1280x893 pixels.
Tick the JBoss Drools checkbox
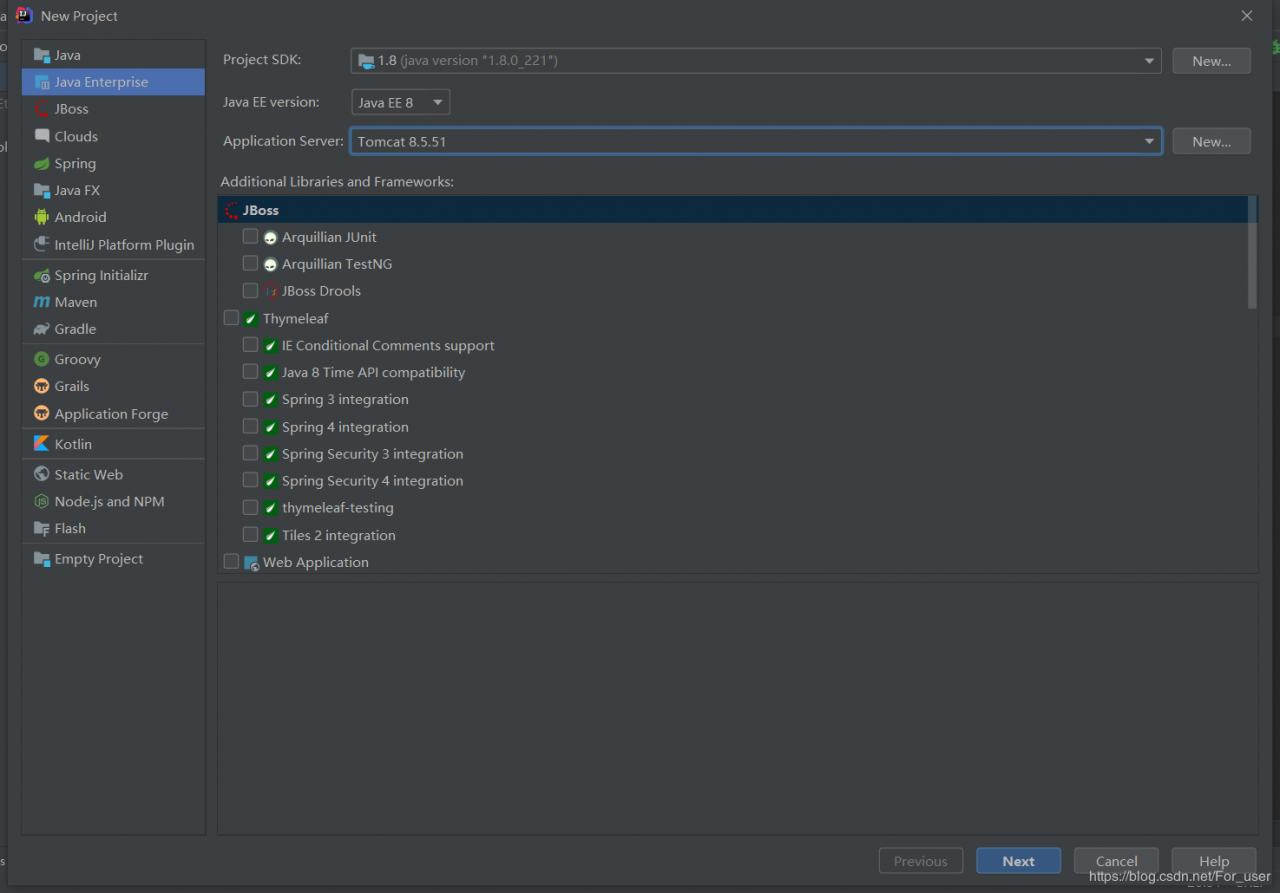[250, 291]
